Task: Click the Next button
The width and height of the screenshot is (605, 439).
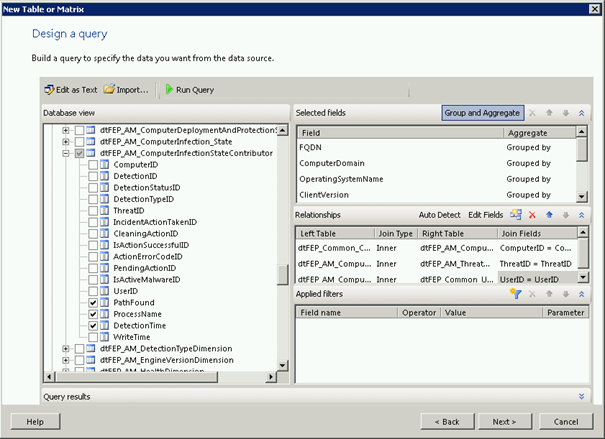Action: coord(504,421)
